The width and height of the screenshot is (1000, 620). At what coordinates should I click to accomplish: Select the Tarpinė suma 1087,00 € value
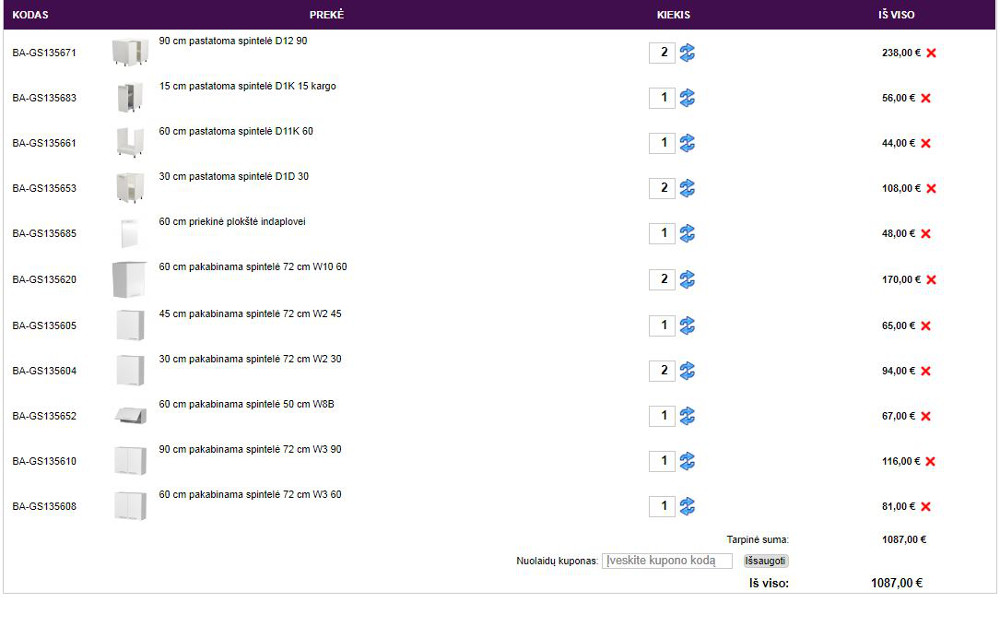click(x=904, y=540)
